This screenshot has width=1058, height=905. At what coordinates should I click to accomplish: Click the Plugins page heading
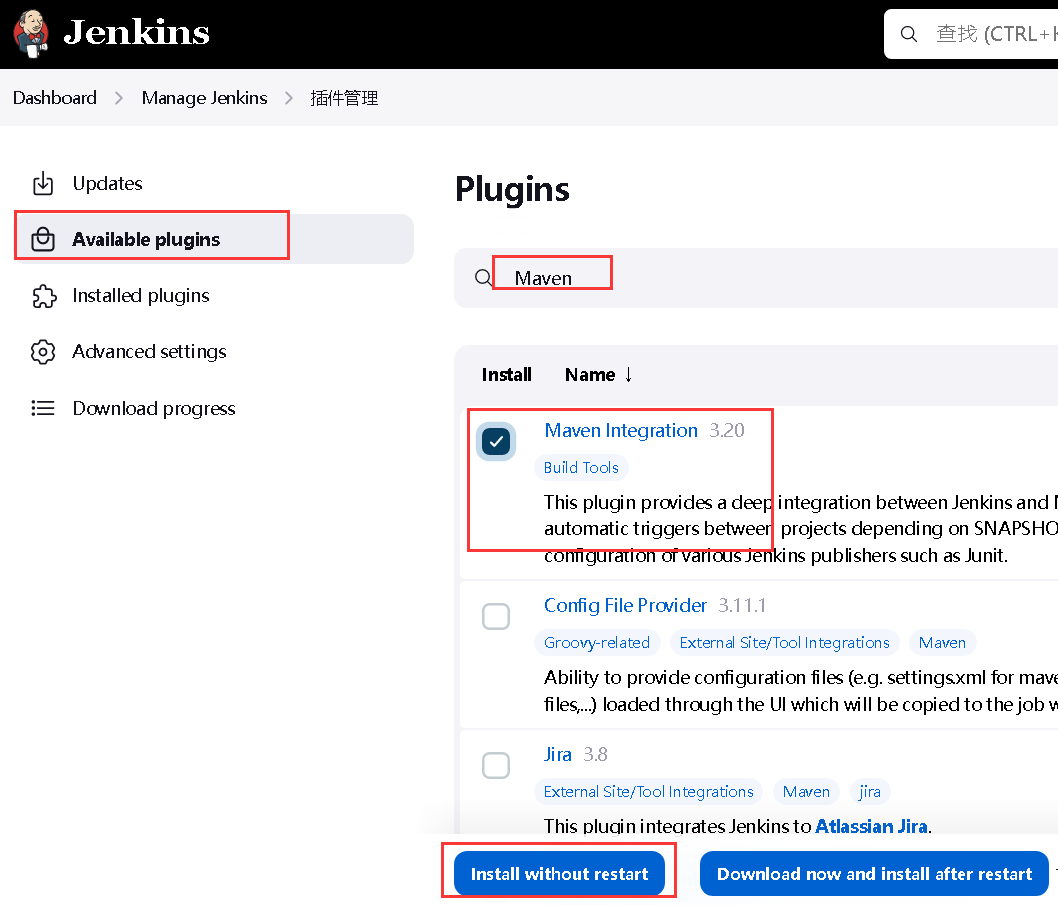512,190
